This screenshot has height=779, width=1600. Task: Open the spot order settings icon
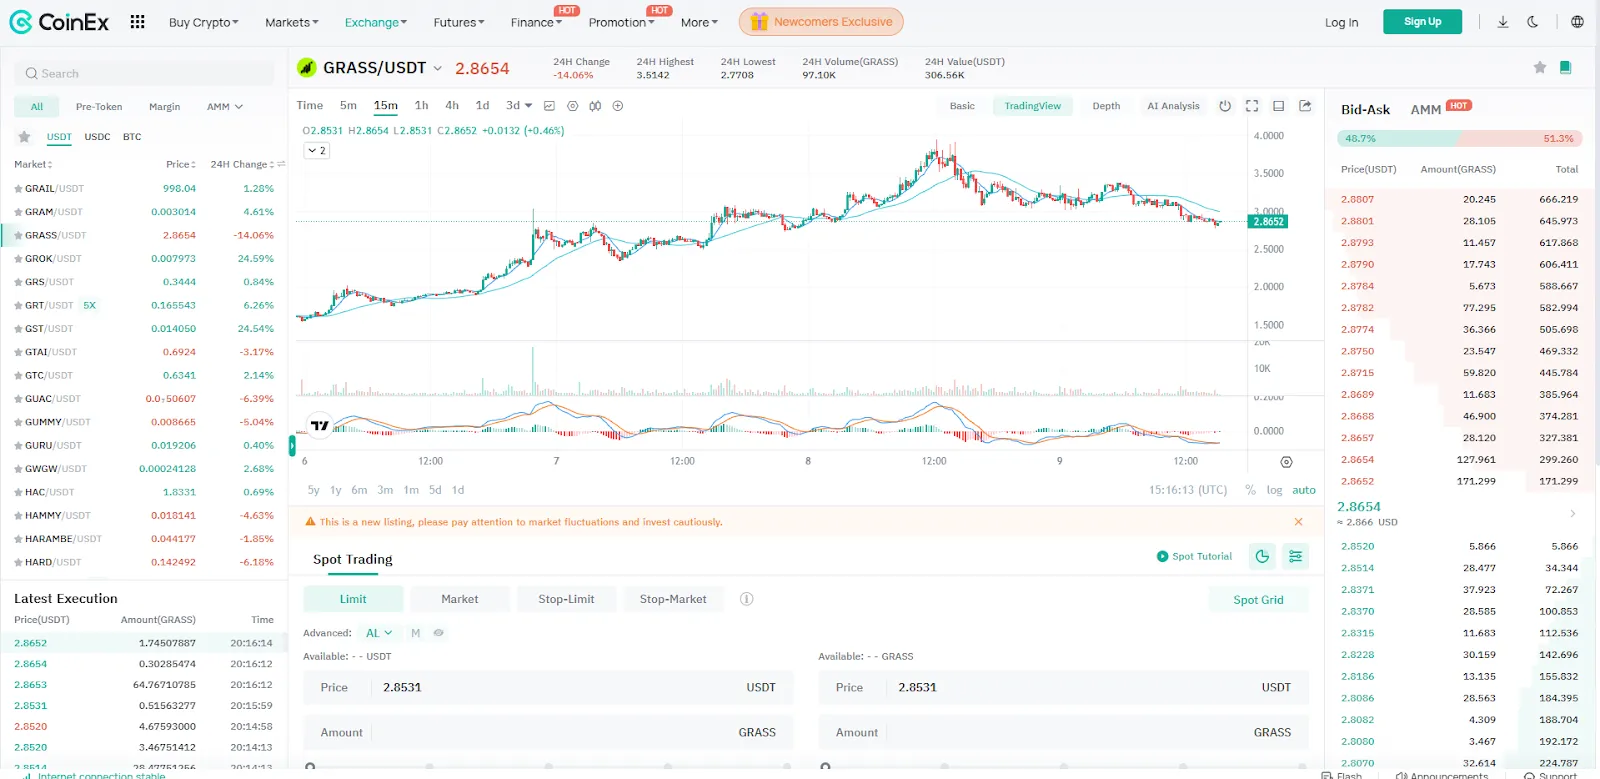pos(1295,556)
